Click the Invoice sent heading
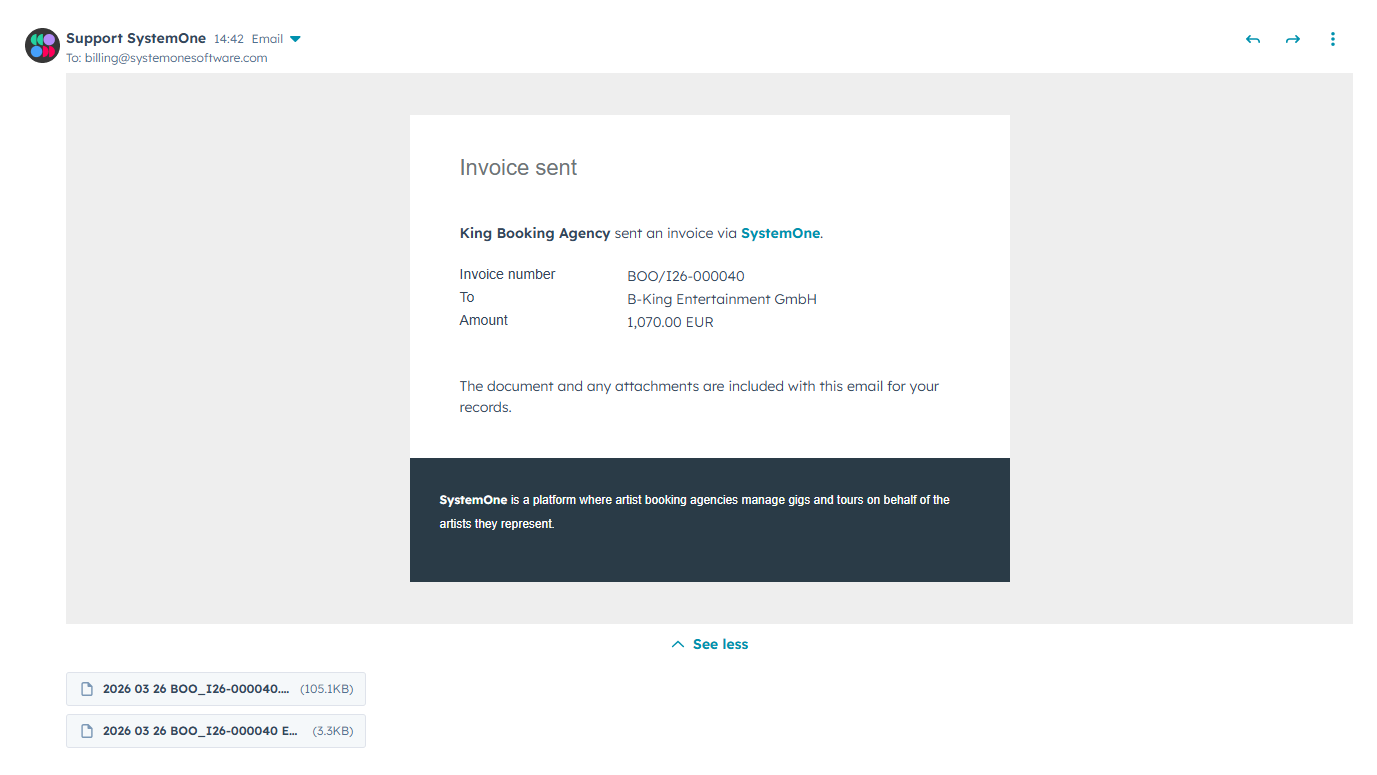The image size is (1377, 775). (518, 168)
